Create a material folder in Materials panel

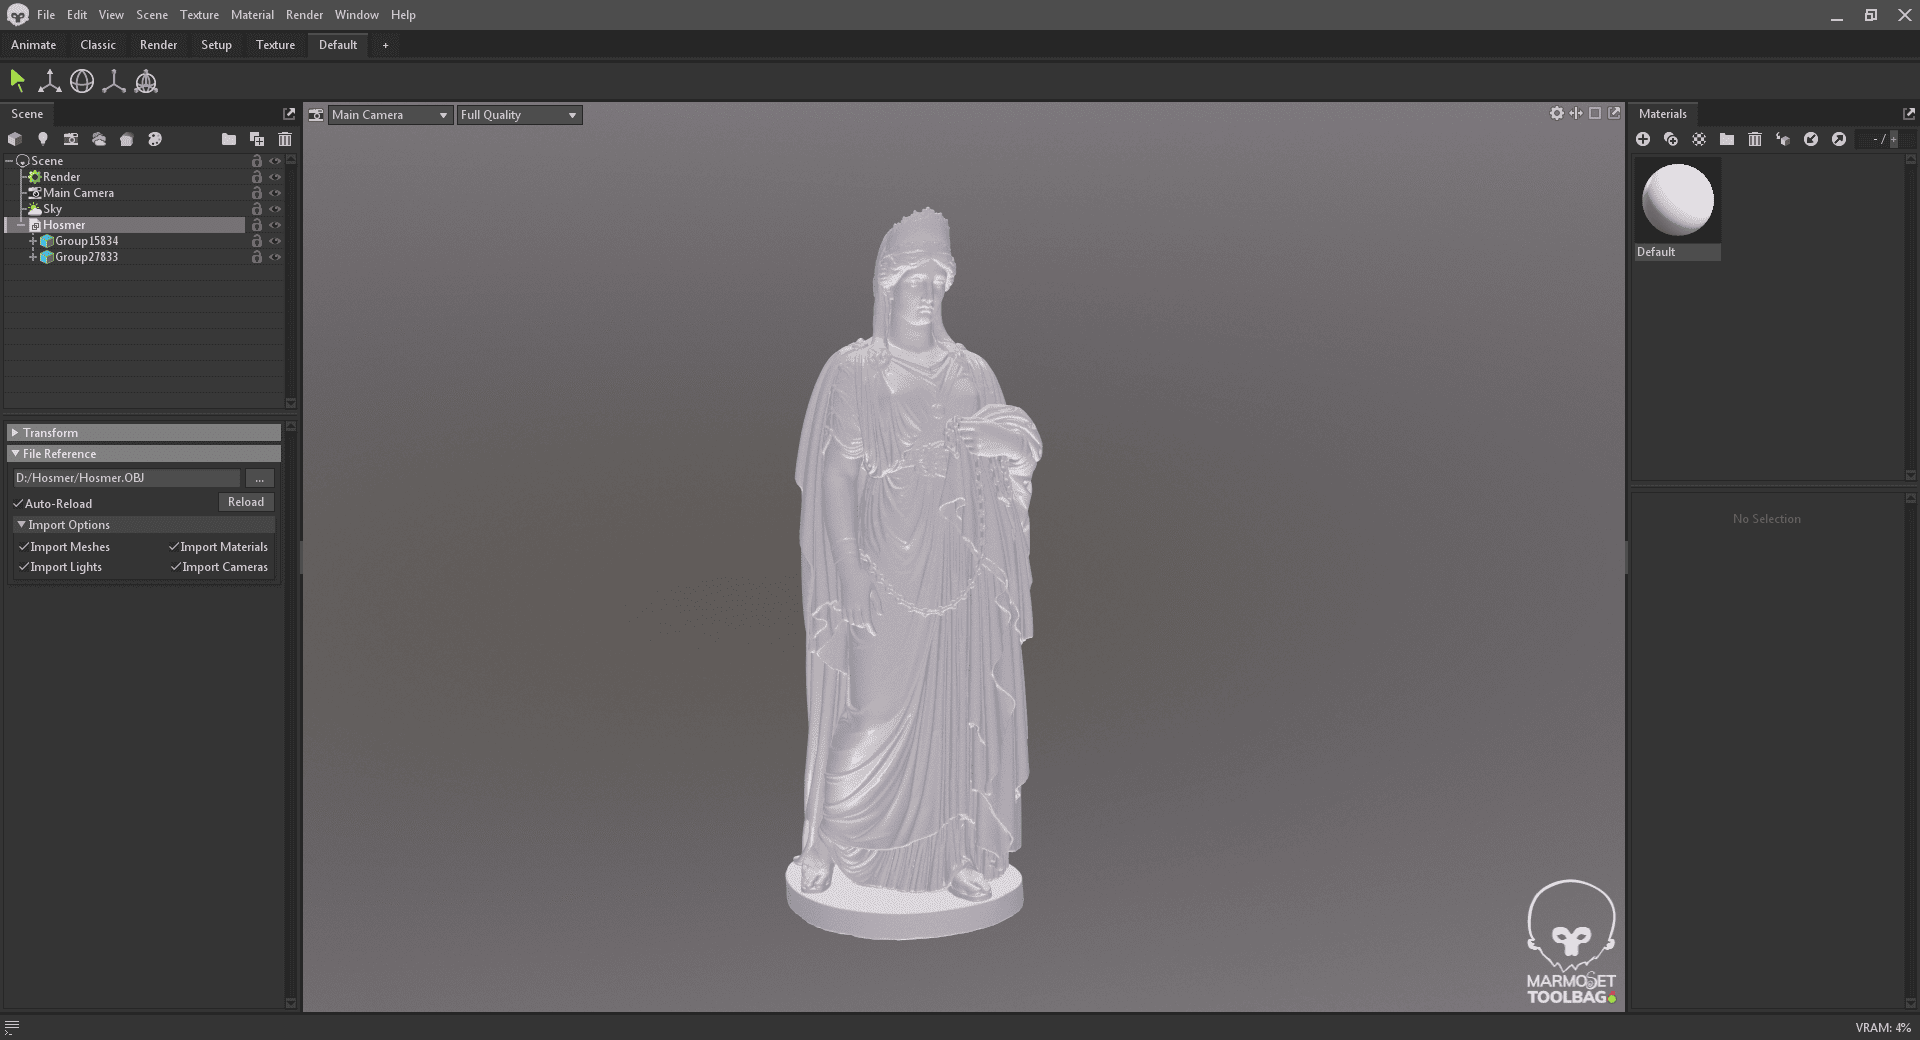point(1727,139)
